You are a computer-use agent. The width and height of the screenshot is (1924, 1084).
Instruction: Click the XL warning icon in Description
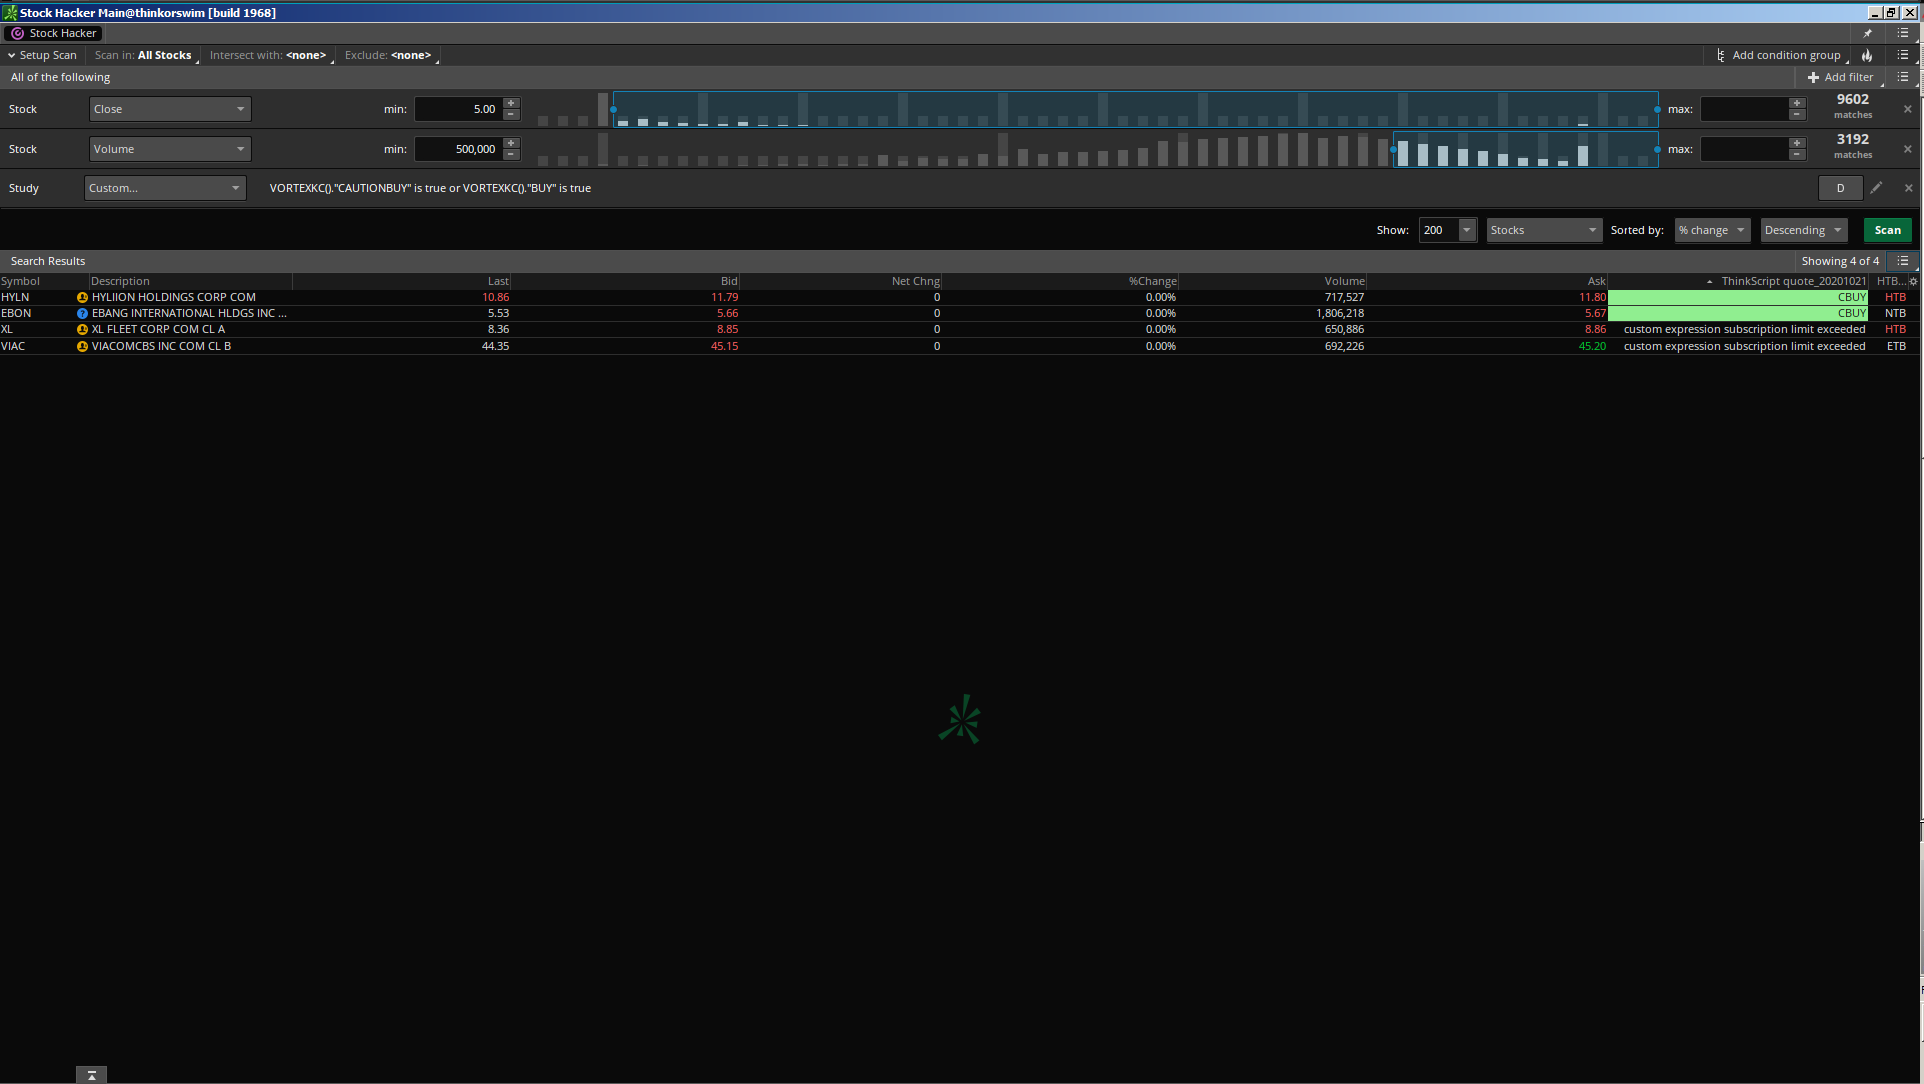click(82, 329)
